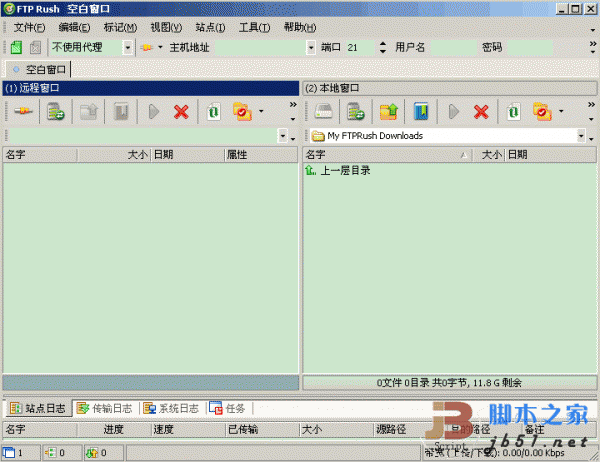Click the local pane up-folder green arrow icon
600x462 pixels.
tap(389, 111)
